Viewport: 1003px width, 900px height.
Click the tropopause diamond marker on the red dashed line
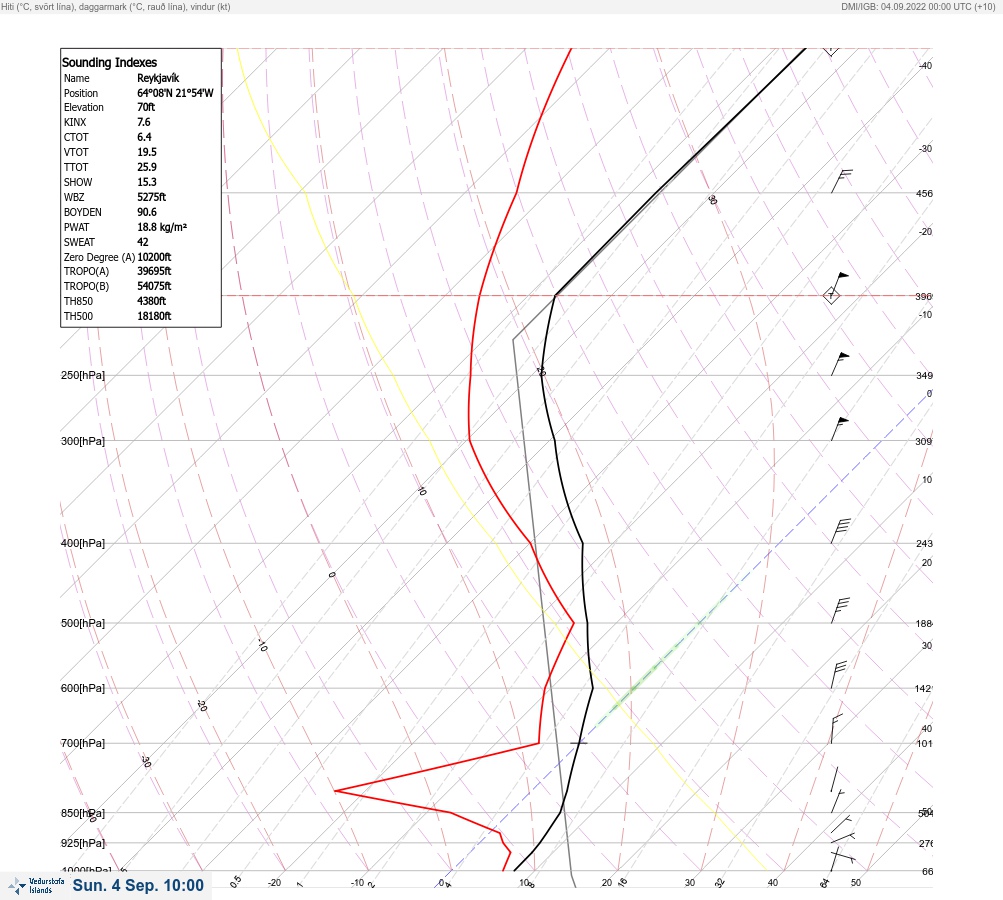(831, 296)
